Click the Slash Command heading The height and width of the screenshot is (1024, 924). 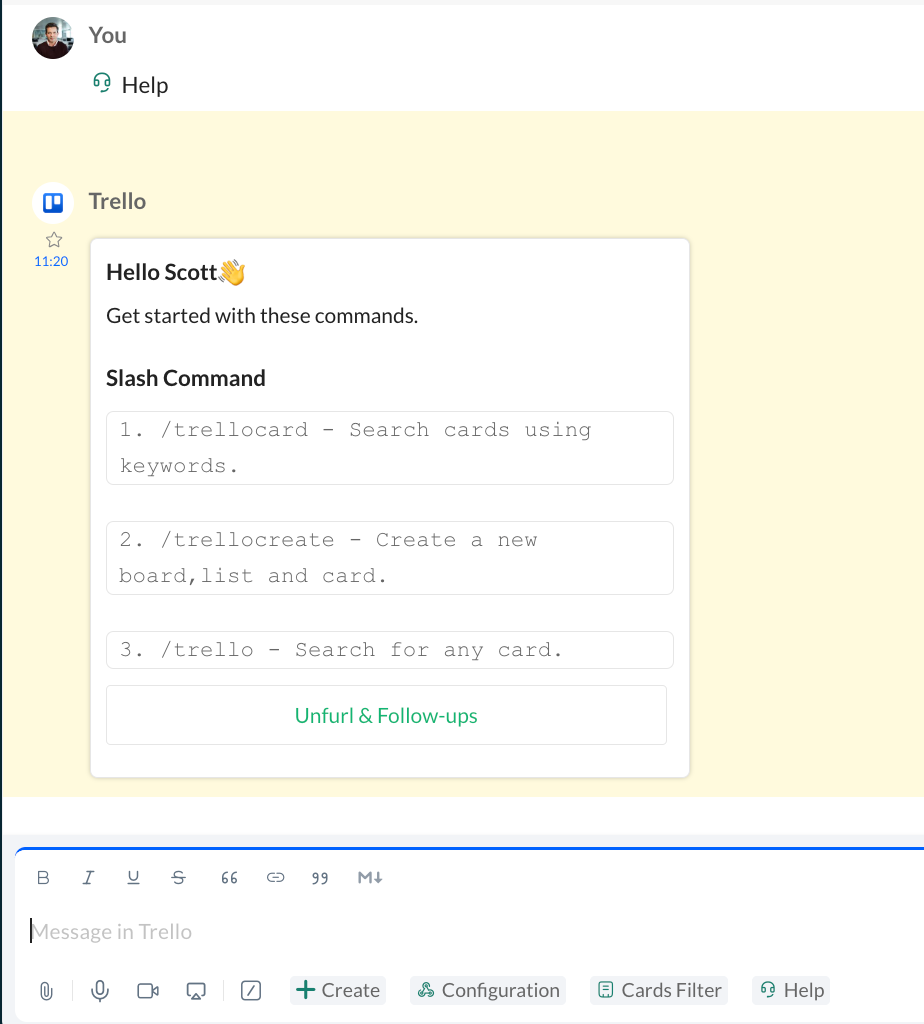pyautogui.click(x=186, y=378)
